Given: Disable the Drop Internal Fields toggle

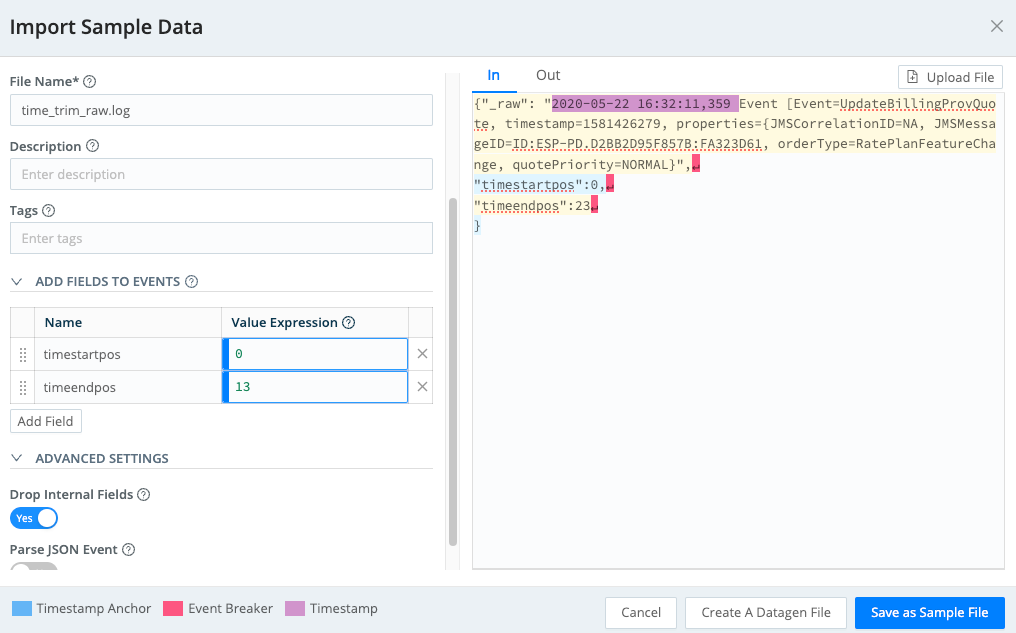Looking at the screenshot, I should (33, 518).
